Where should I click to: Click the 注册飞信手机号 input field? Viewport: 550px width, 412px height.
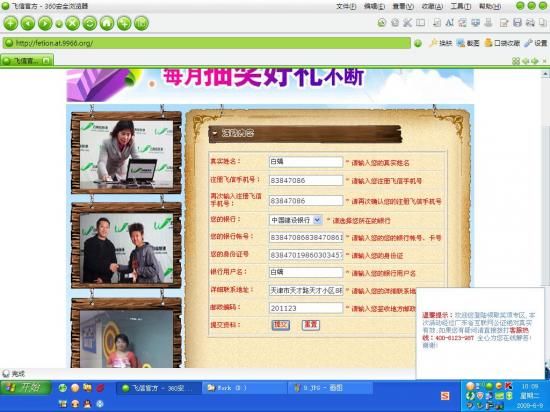(x=306, y=180)
